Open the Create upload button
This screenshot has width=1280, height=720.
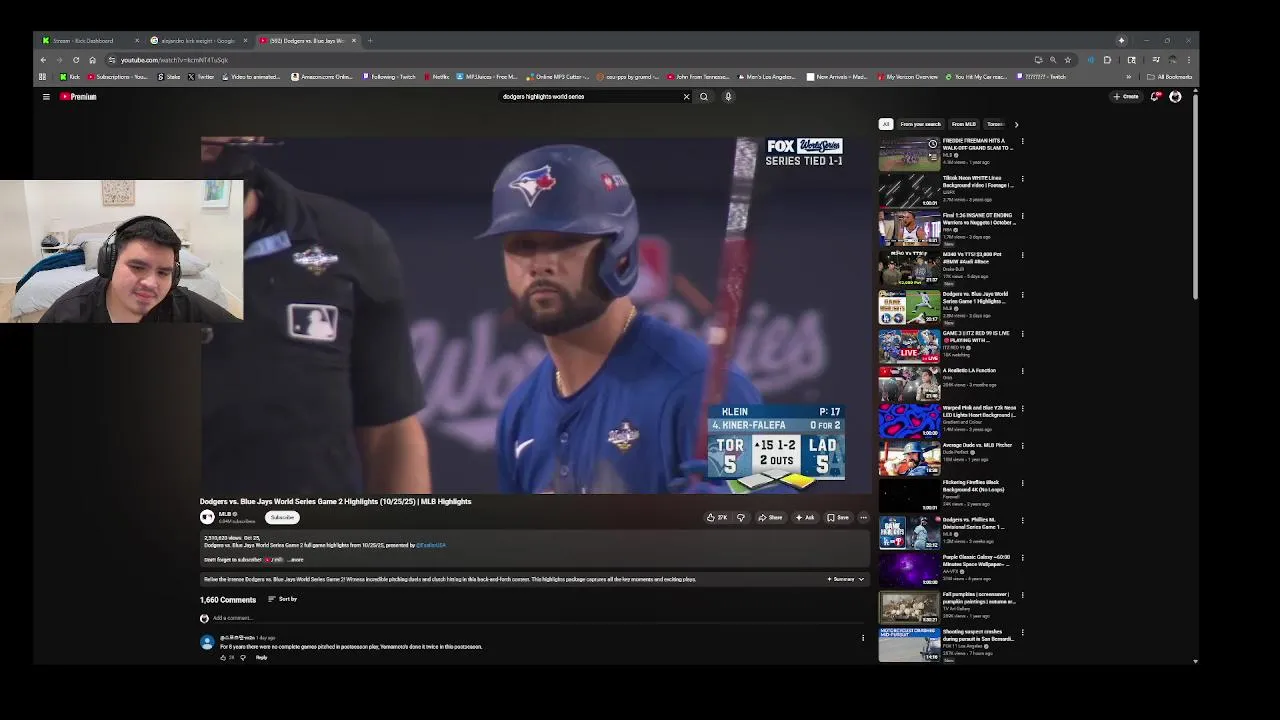coord(1126,97)
